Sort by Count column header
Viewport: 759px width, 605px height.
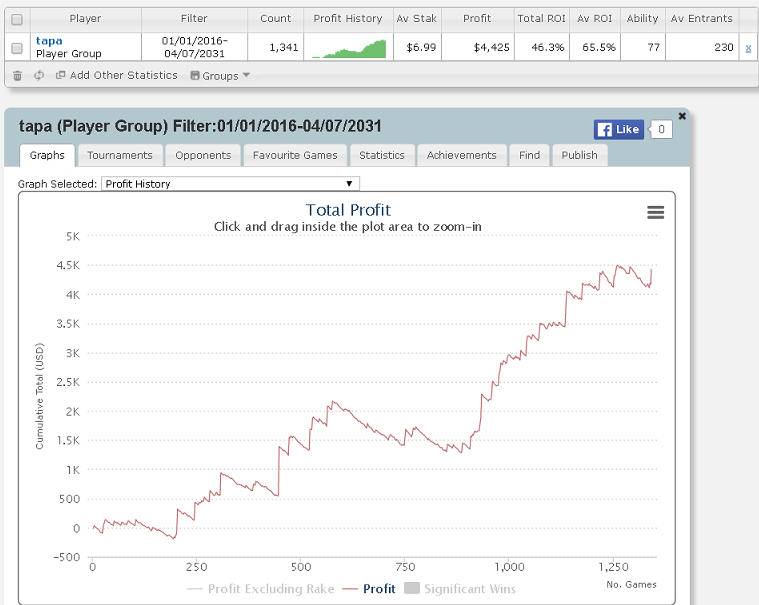point(275,19)
